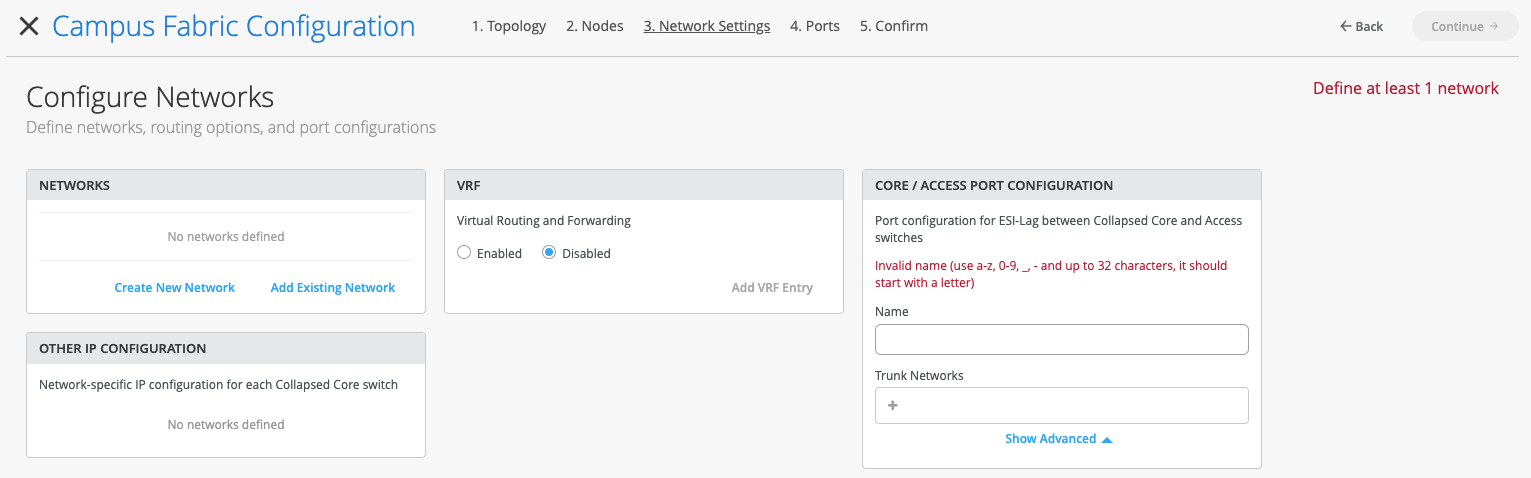1531x478 pixels.
Task: Select the Network Settings step
Action: (706, 27)
